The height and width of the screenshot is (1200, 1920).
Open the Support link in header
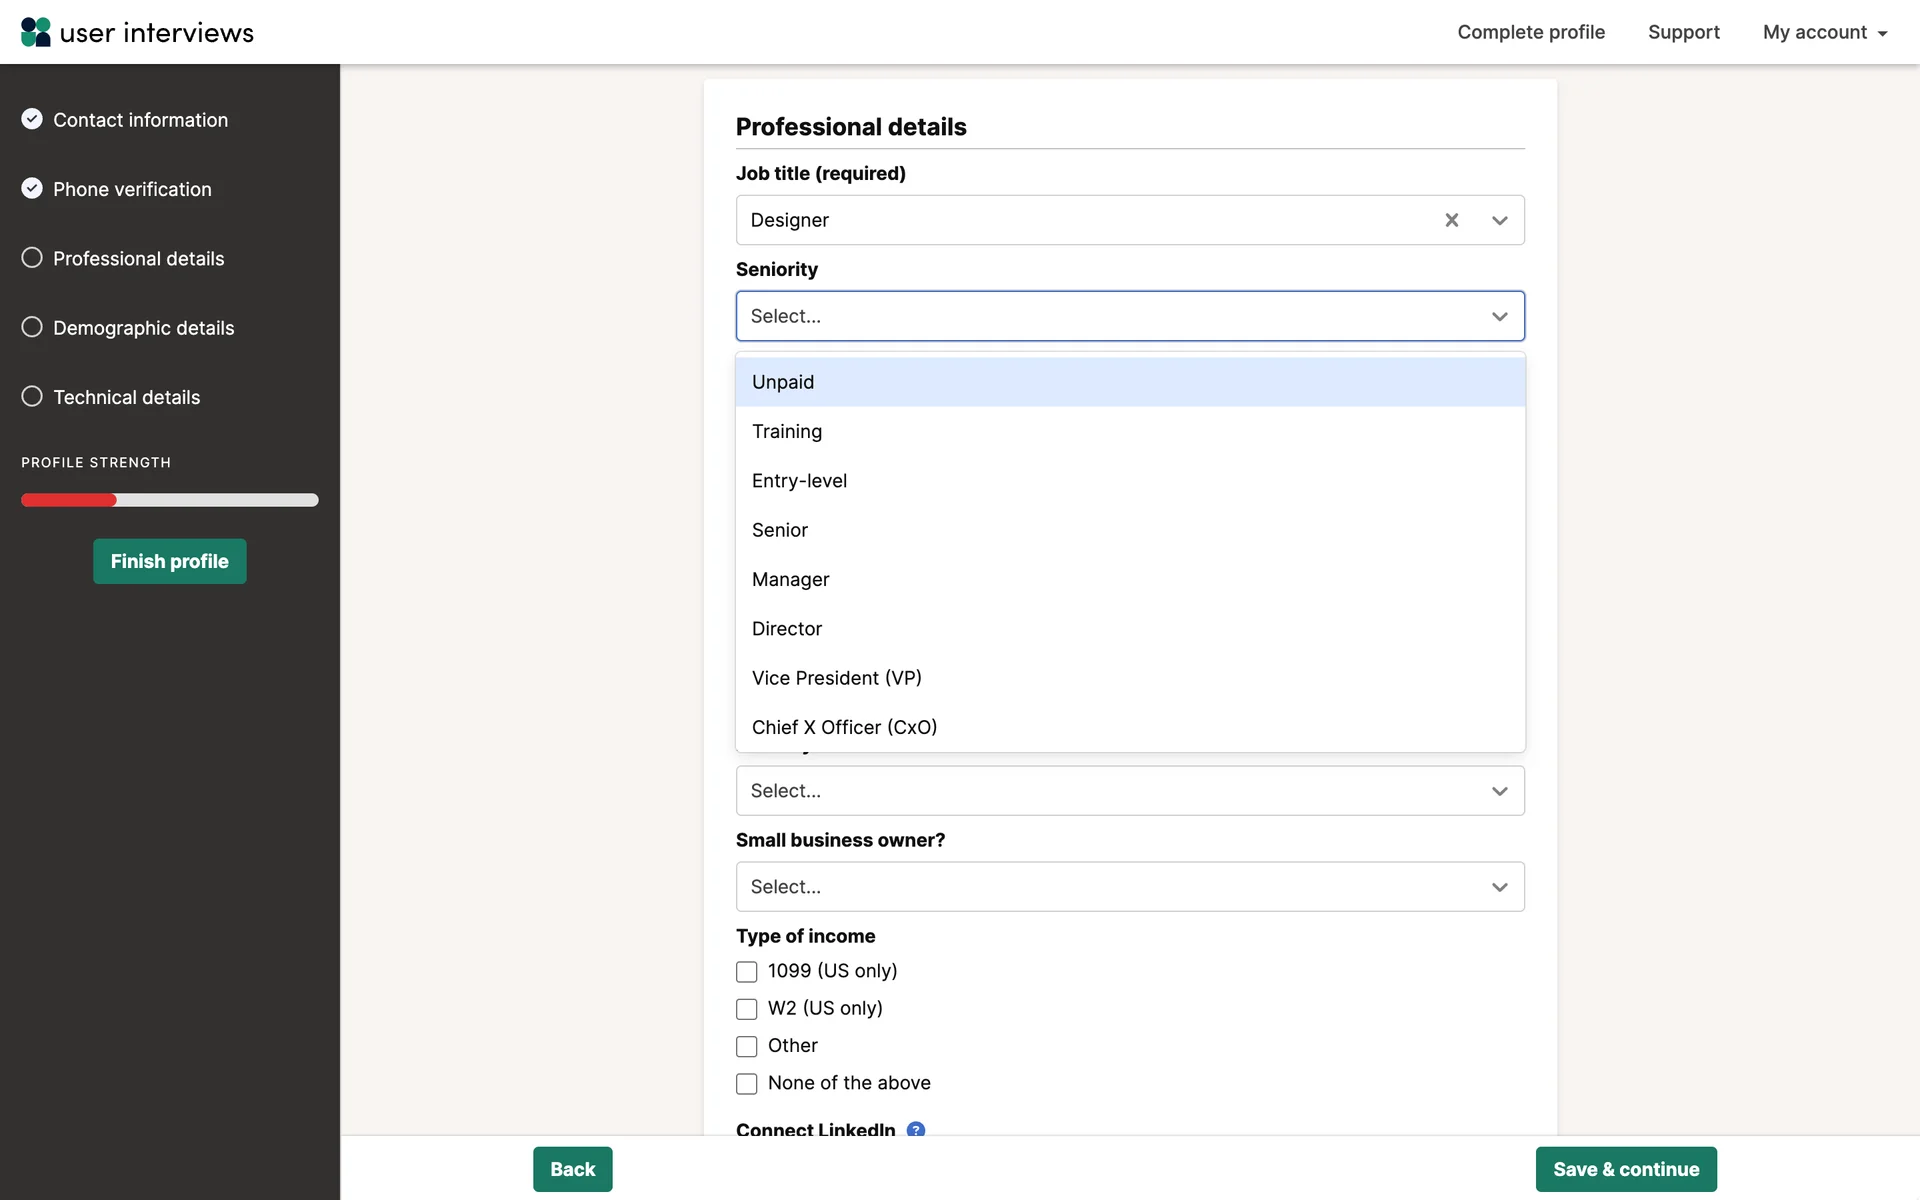pyautogui.click(x=1683, y=32)
